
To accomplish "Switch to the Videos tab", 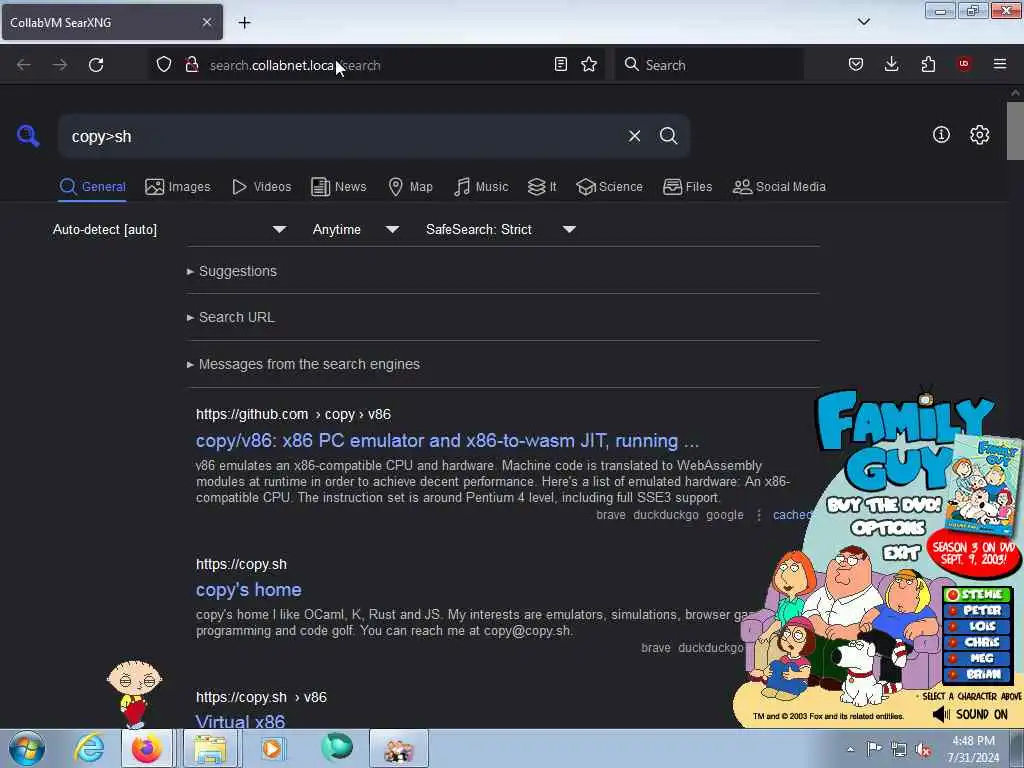I will [261, 187].
